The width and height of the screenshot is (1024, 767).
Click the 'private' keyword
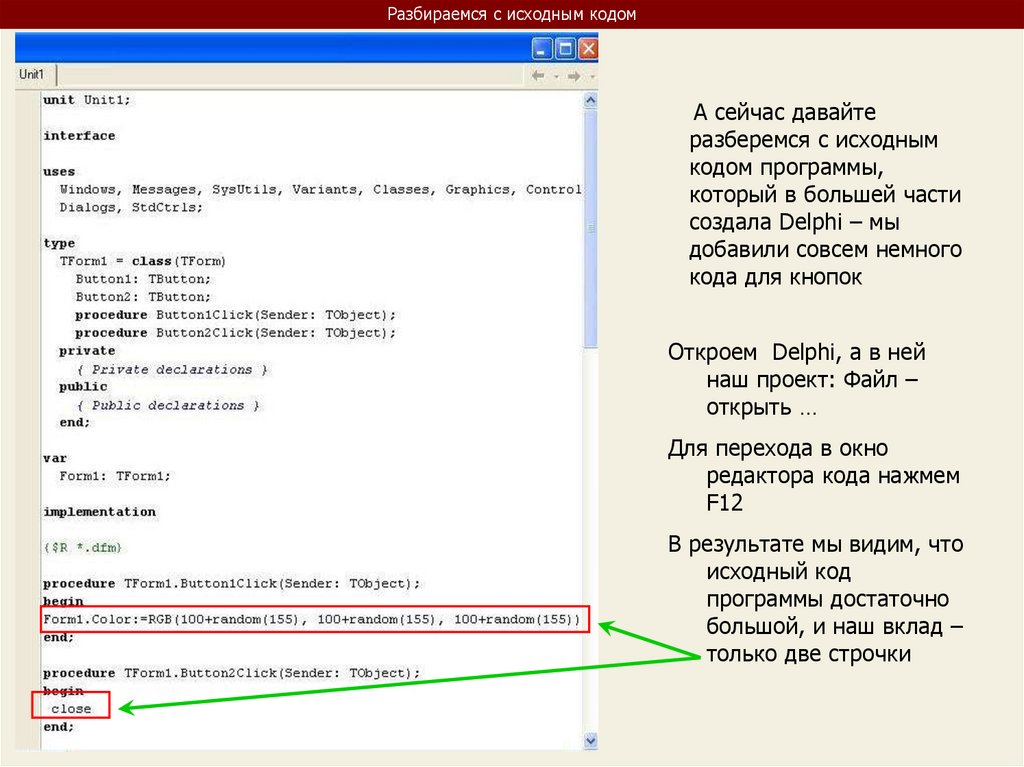coord(87,351)
